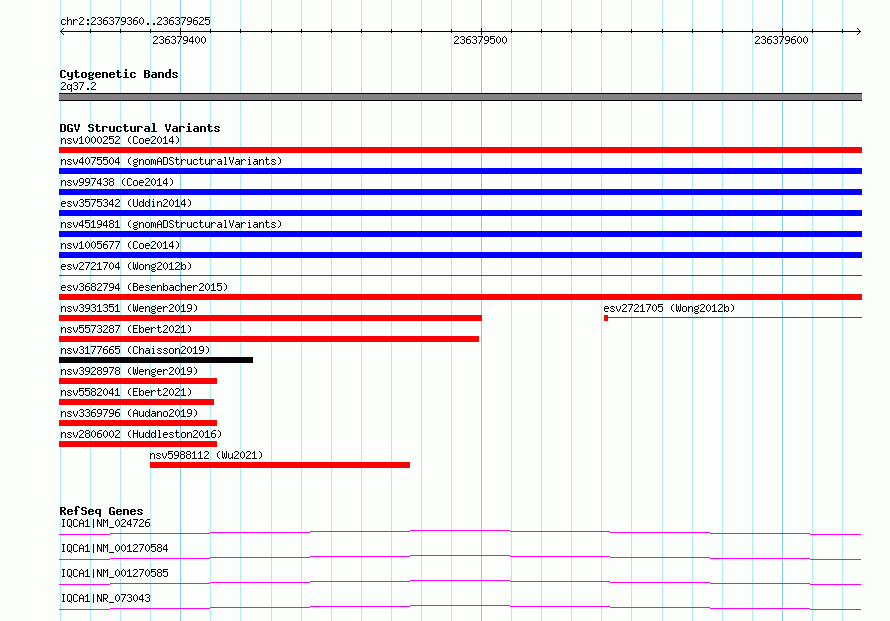This screenshot has width=890, height=621.
Task: Click IQCA1|NM_024726 gene label
Action: (x=106, y=523)
